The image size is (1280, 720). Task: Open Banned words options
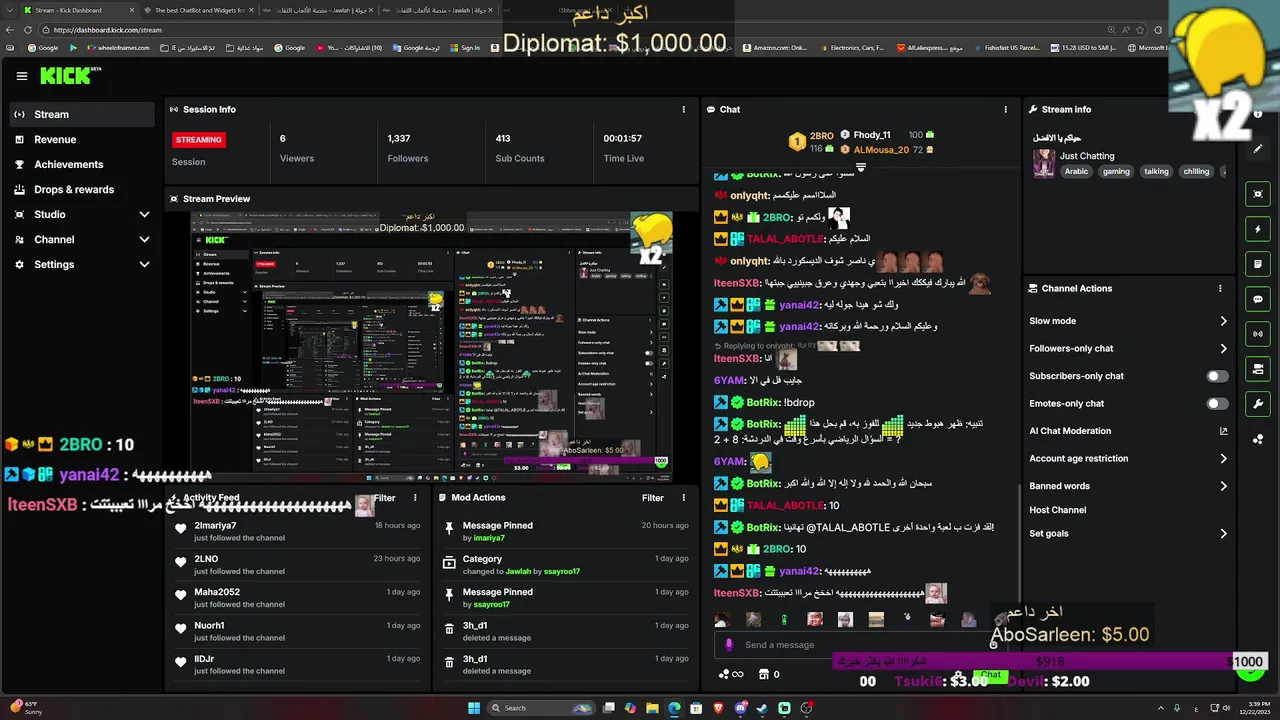click(x=1128, y=486)
